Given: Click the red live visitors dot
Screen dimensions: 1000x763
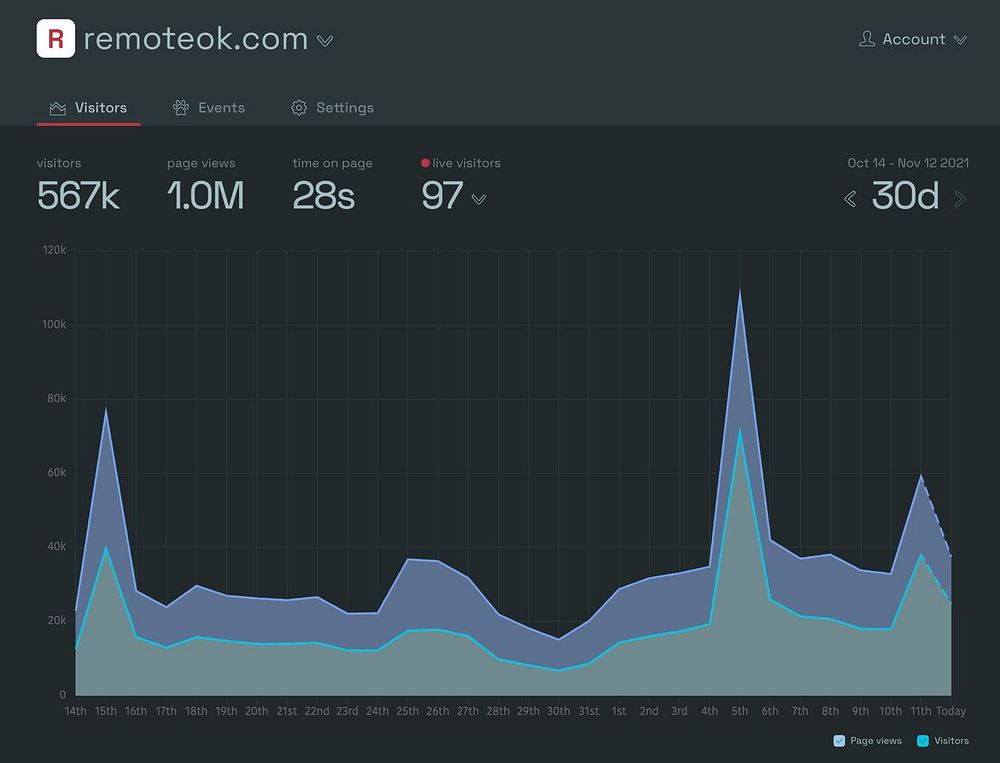Looking at the screenshot, I should (x=425, y=163).
